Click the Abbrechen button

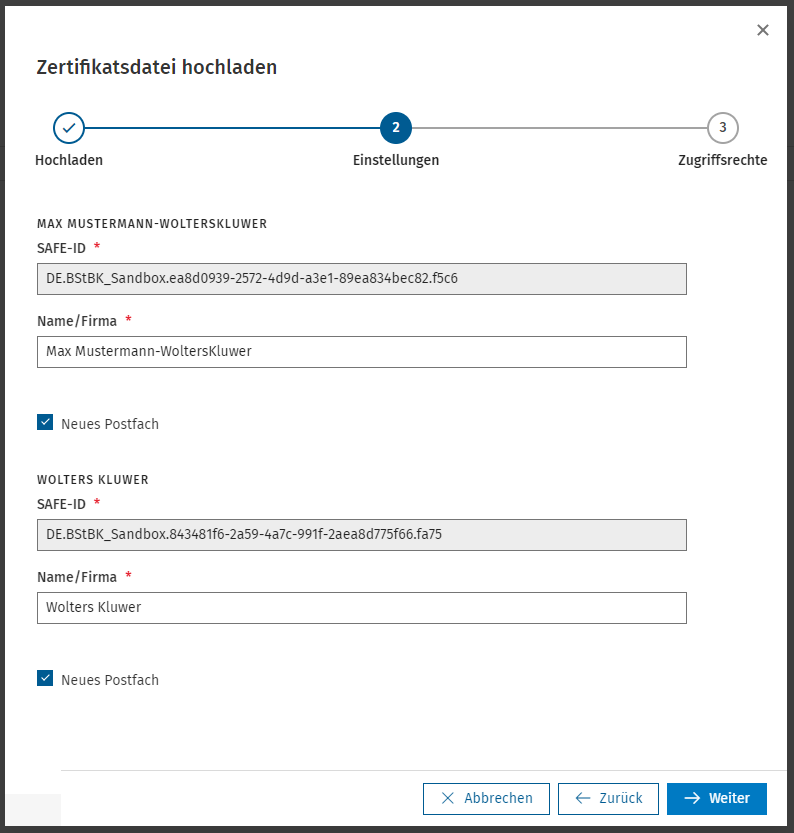[486, 798]
